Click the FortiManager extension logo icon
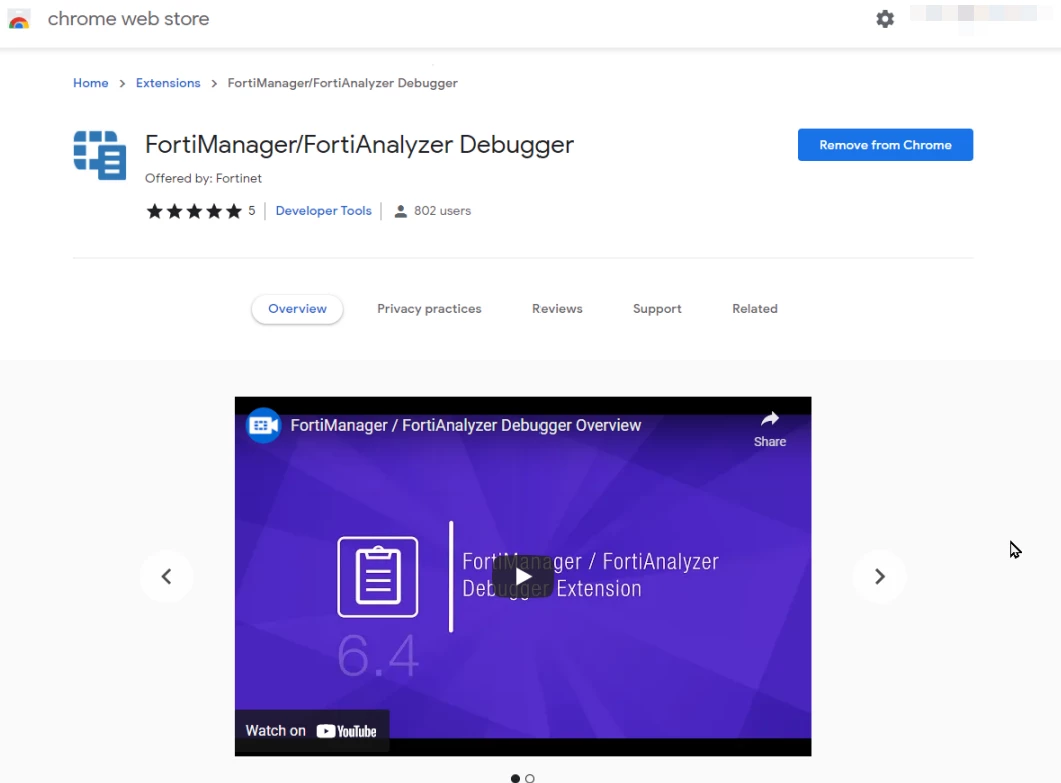Screen dimensions: 1061x783 [x=99, y=155]
